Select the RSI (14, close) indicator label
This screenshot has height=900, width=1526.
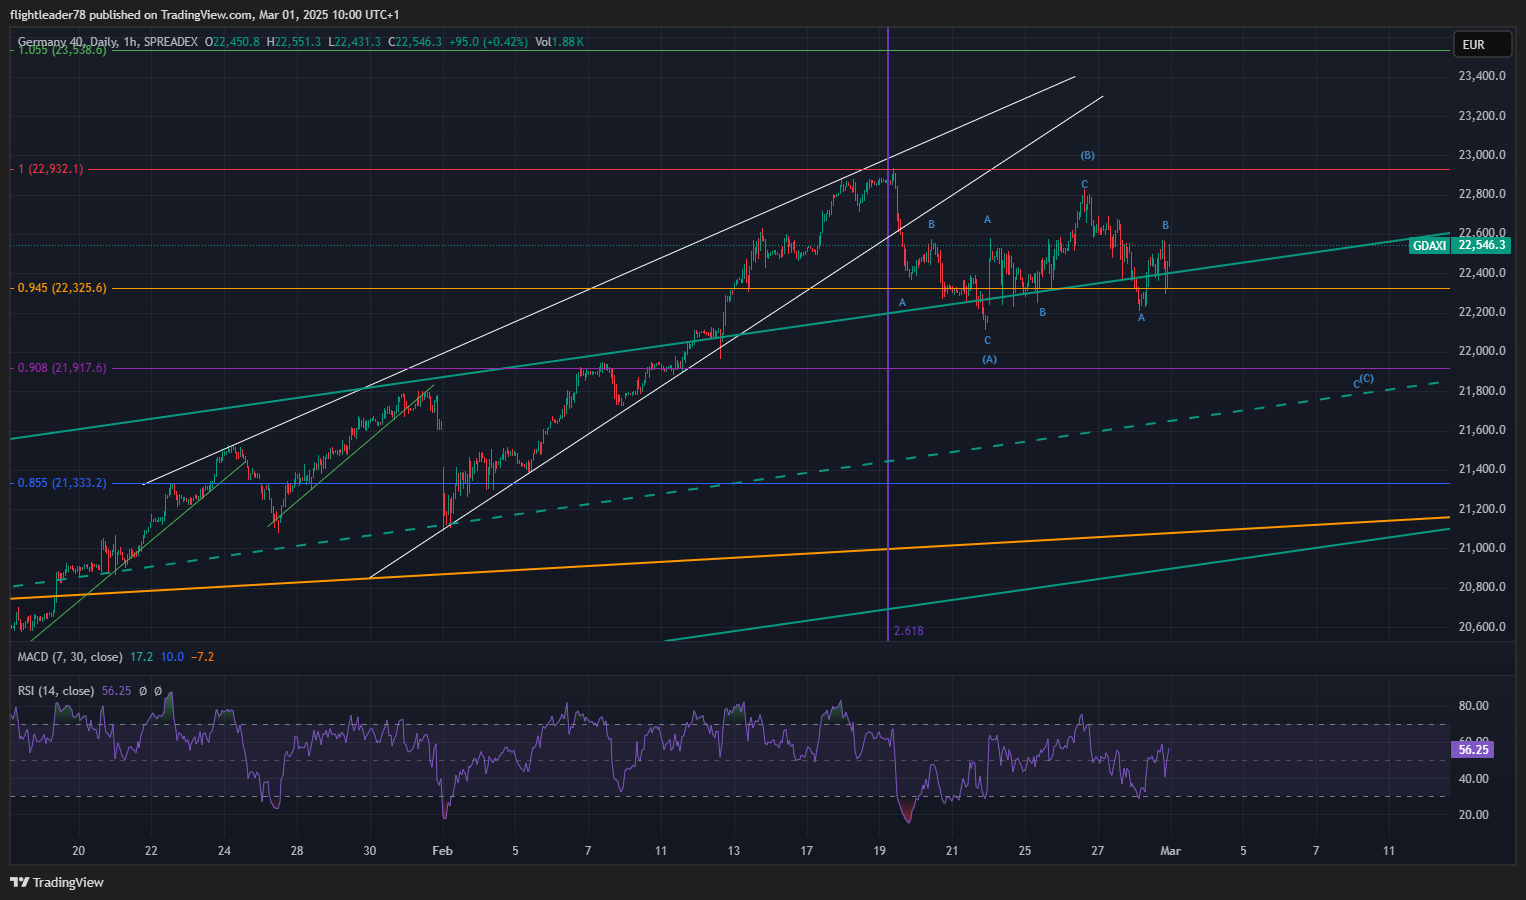pos(56,691)
